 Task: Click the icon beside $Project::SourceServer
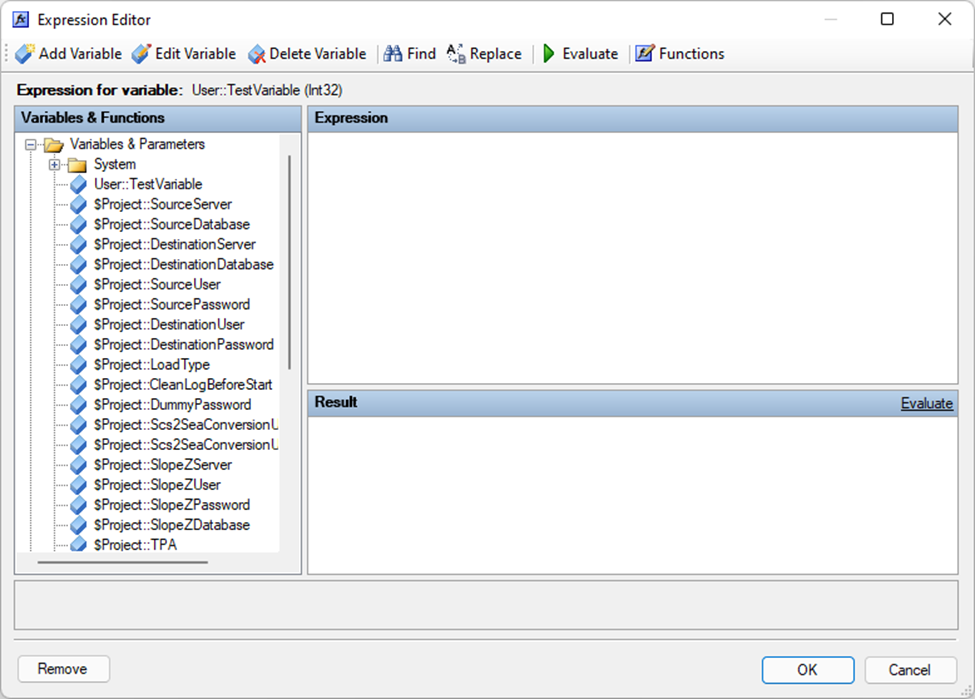(x=78, y=204)
